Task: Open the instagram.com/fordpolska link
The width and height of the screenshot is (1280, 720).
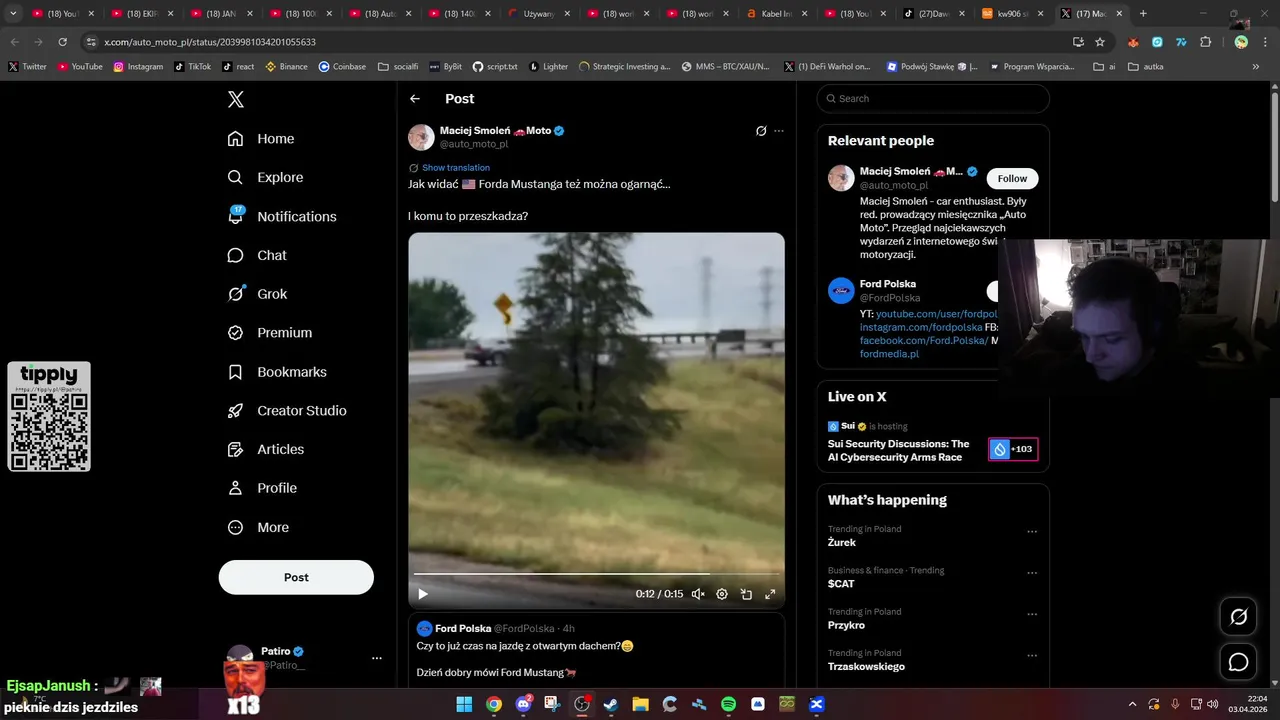Action: pyautogui.click(x=921, y=327)
